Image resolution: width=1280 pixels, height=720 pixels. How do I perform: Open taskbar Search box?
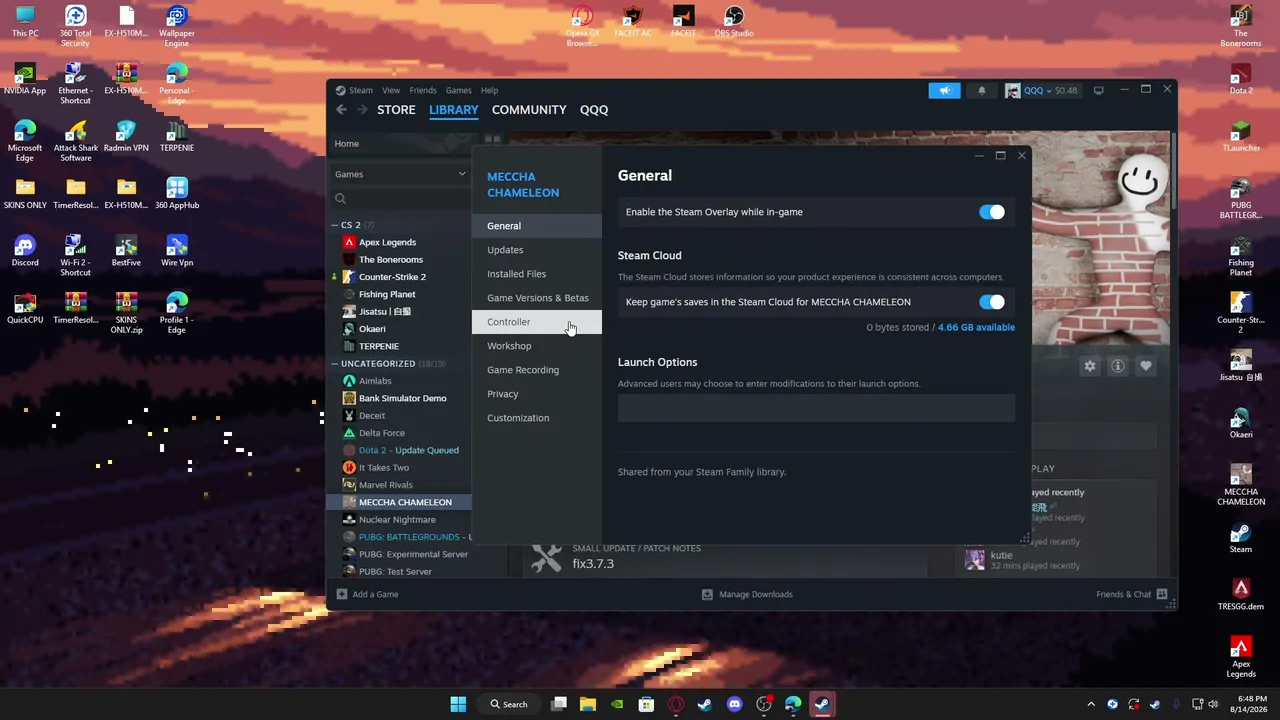pos(509,704)
